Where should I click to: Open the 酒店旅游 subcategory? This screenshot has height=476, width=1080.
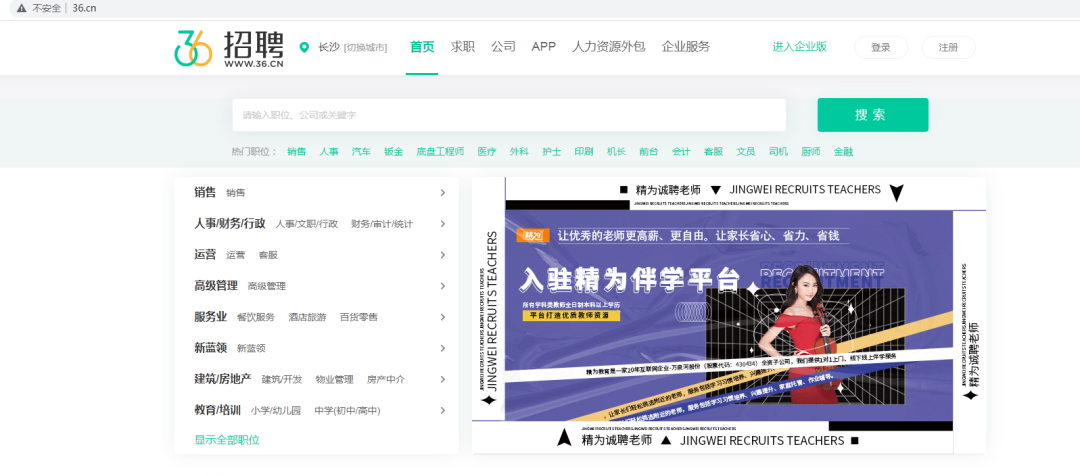(x=307, y=318)
